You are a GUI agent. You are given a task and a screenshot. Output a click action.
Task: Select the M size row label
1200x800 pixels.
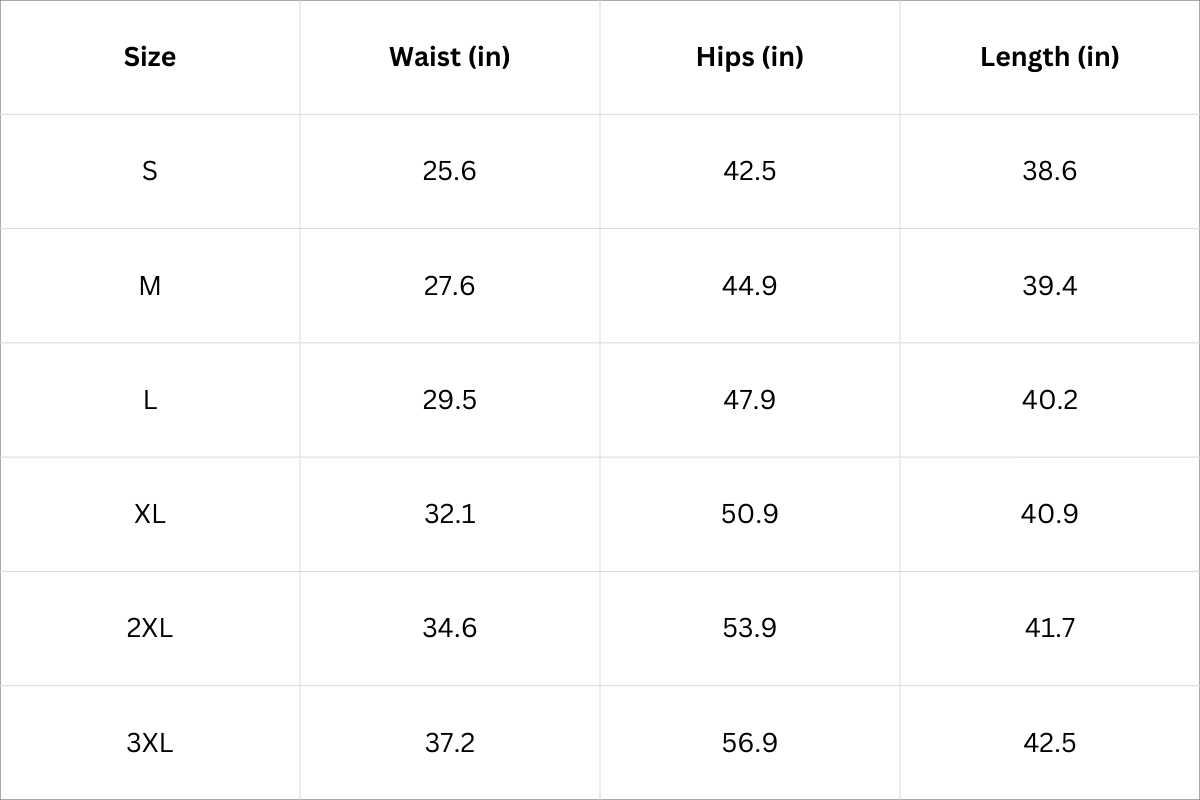pos(150,286)
